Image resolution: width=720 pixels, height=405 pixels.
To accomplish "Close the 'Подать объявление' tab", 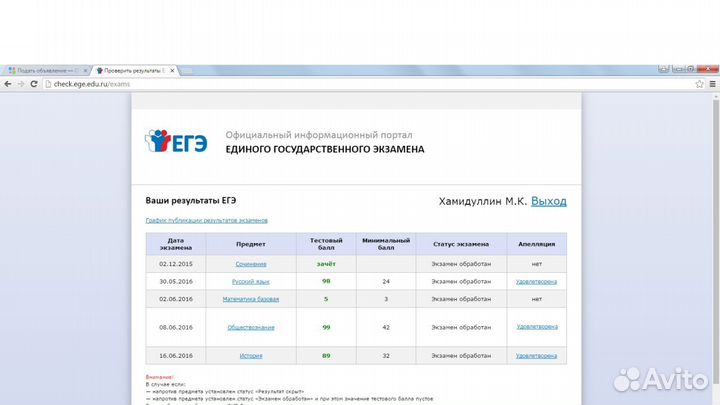I will 85,71.
